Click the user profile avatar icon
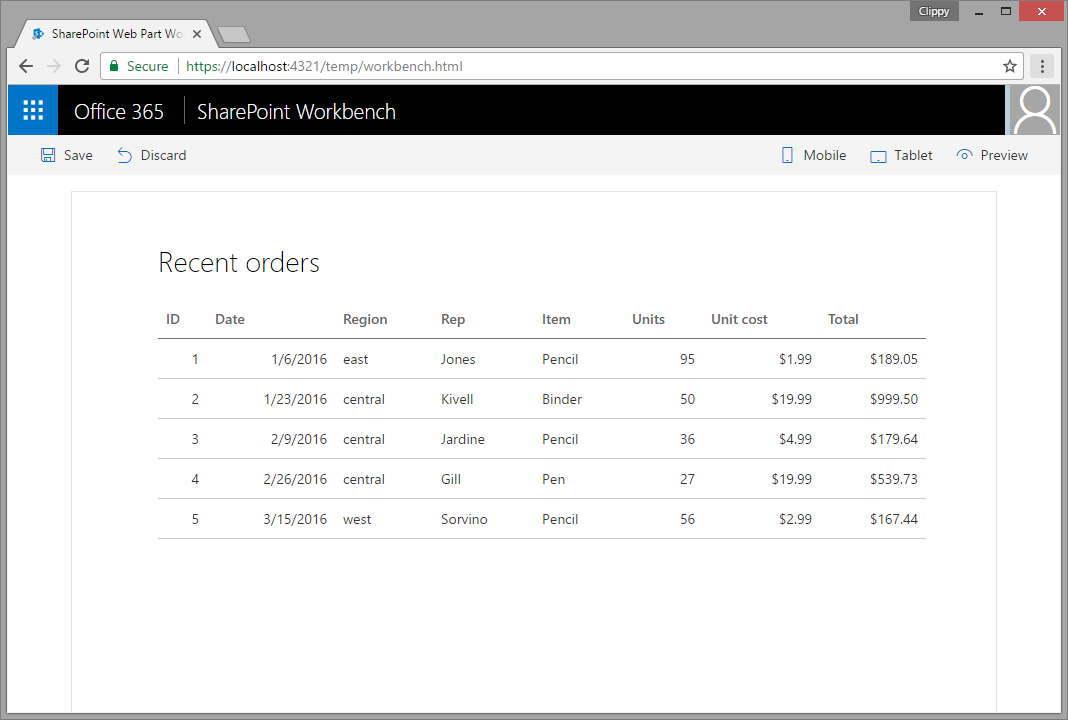1068x720 pixels. tap(1035, 110)
